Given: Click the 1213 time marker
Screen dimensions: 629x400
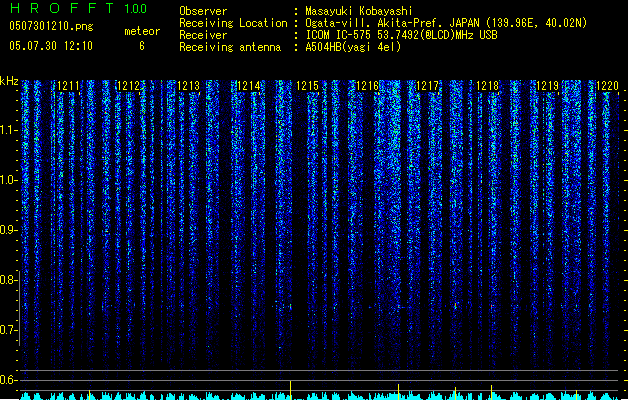Looking at the screenshot, I should pos(188,86).
